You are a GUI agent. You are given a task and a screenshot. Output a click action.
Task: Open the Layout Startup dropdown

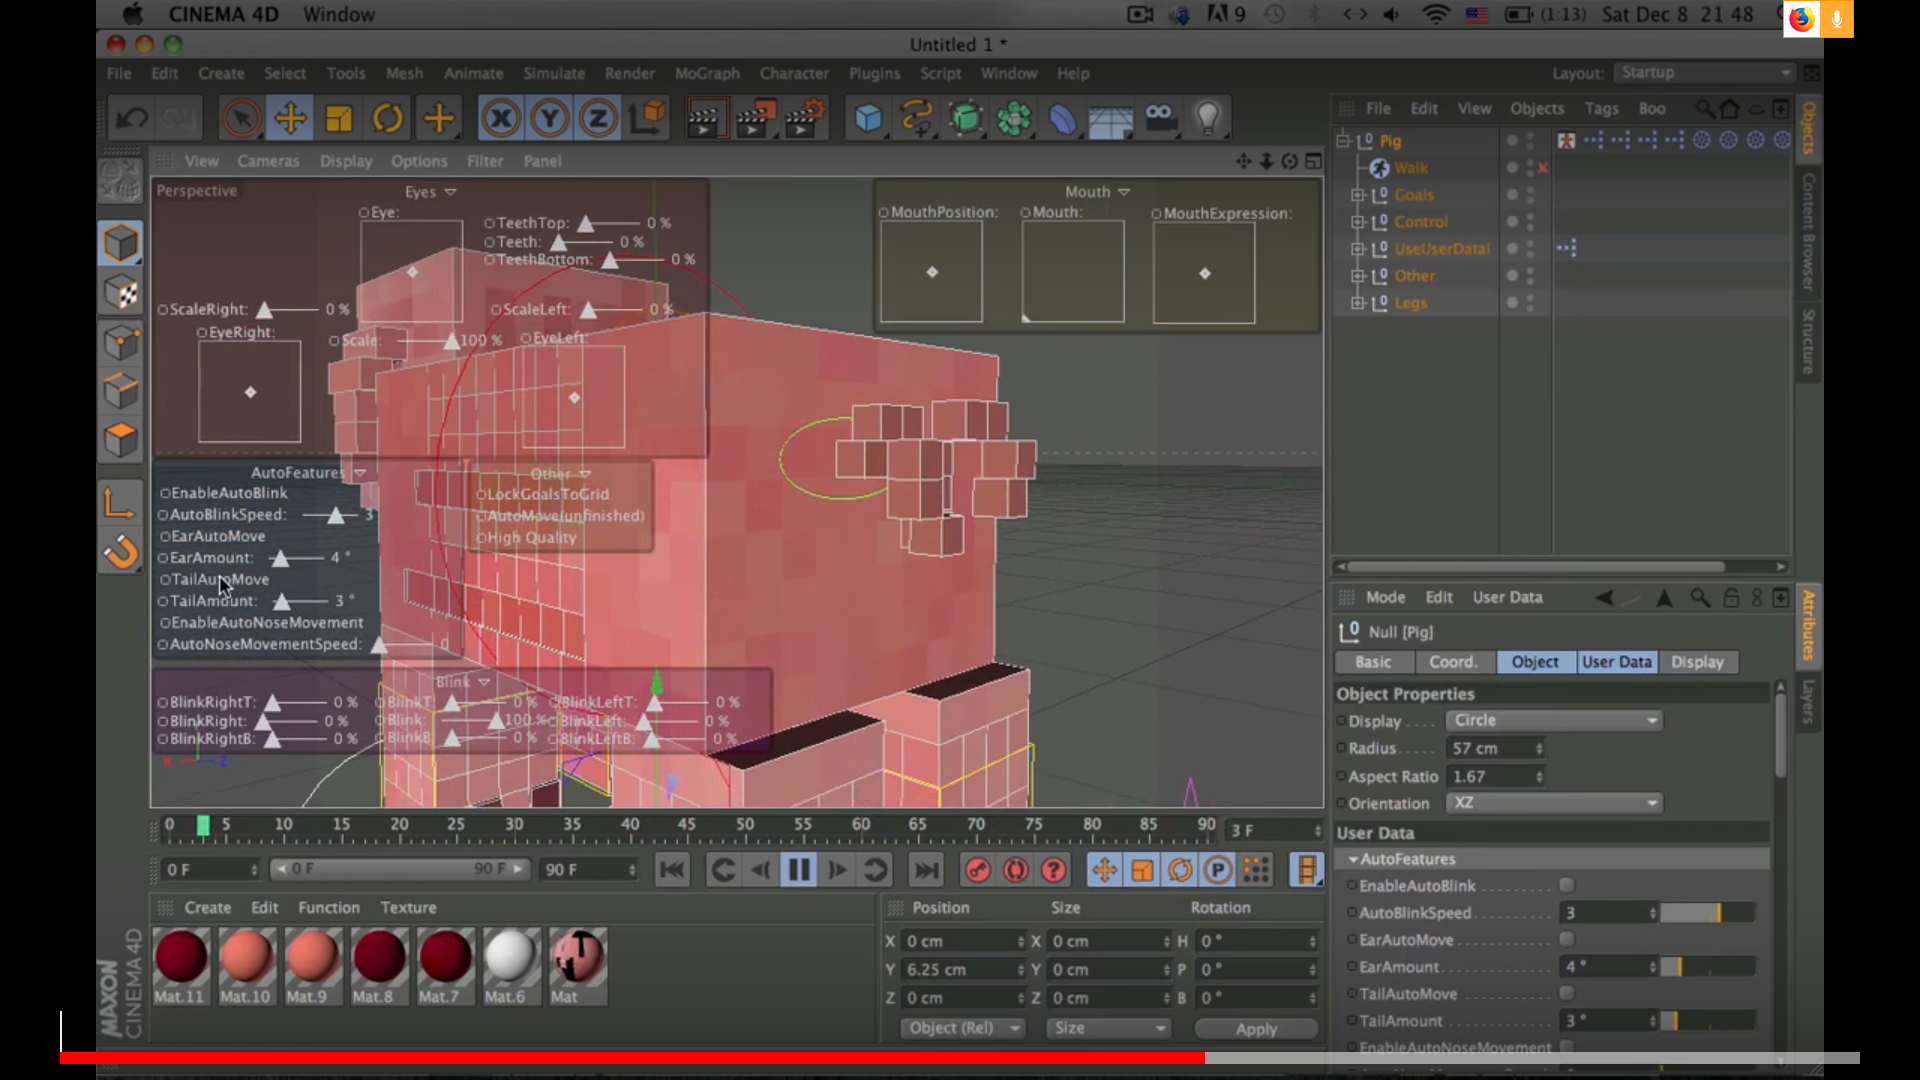[1705, 73]
